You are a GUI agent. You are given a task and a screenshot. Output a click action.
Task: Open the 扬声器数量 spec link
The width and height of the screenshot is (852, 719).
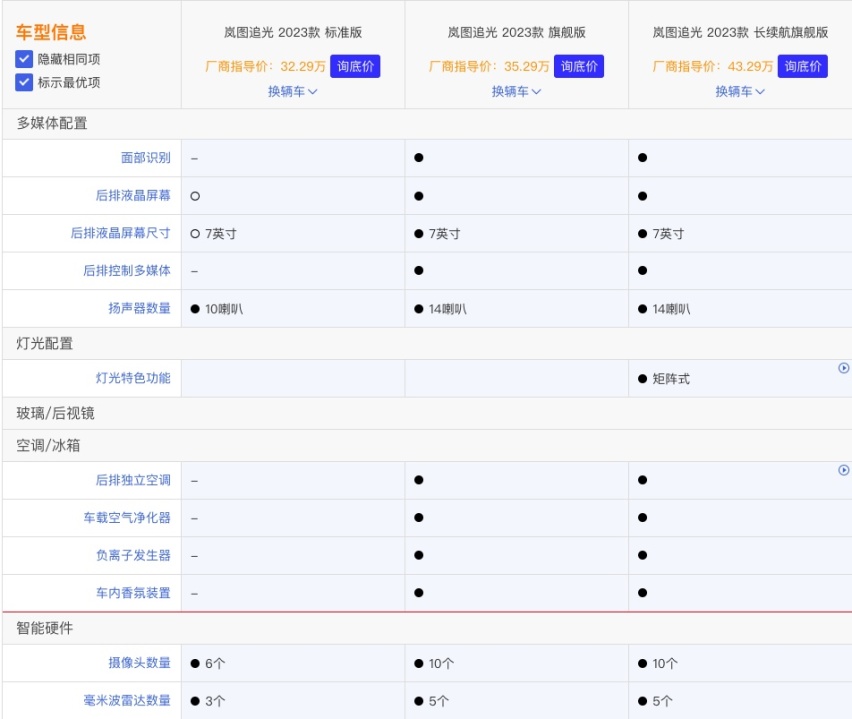140,308
